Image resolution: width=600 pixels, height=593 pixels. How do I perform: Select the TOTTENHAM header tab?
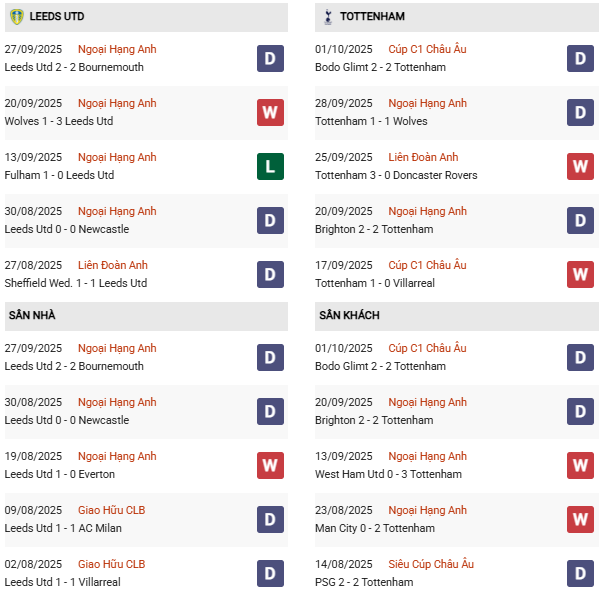(x=372, y=17)
